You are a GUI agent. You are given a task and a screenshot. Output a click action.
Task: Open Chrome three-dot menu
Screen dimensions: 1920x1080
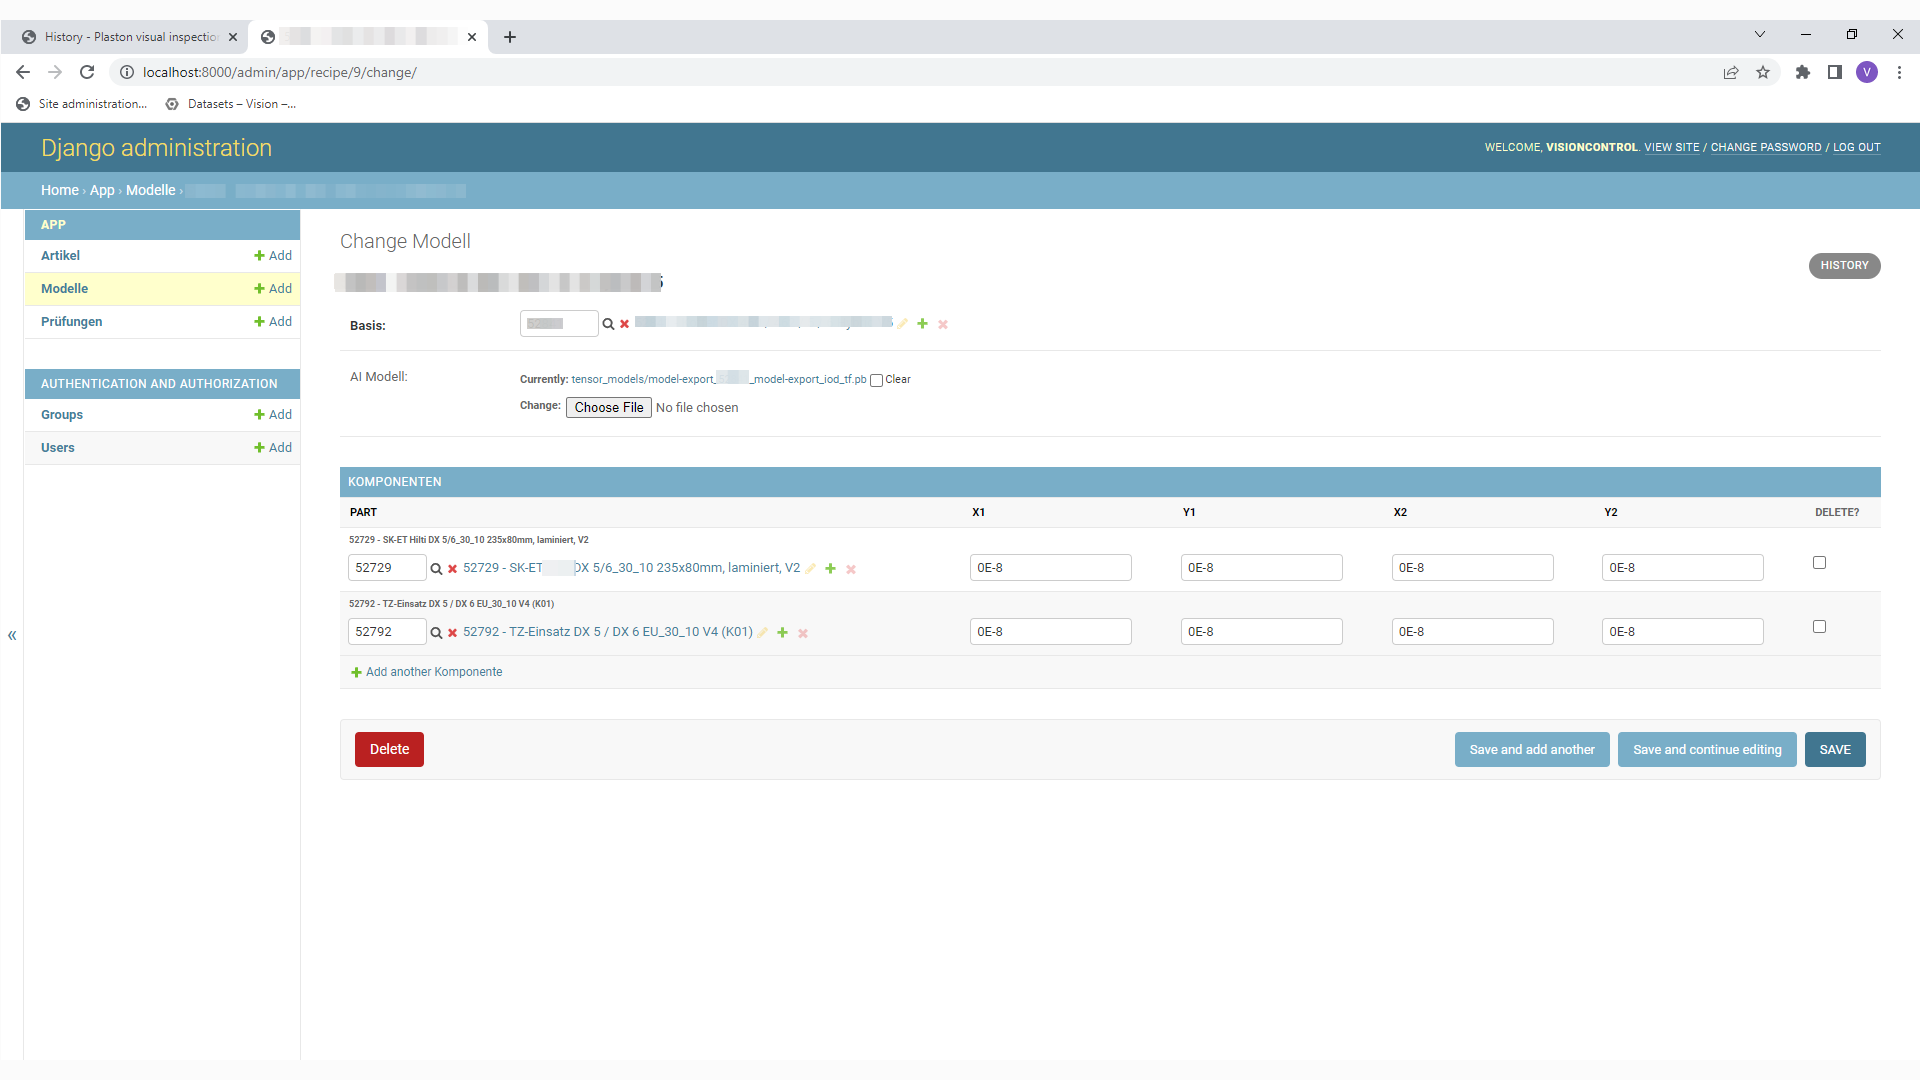pyautogui.click(x=1899, y=72)
